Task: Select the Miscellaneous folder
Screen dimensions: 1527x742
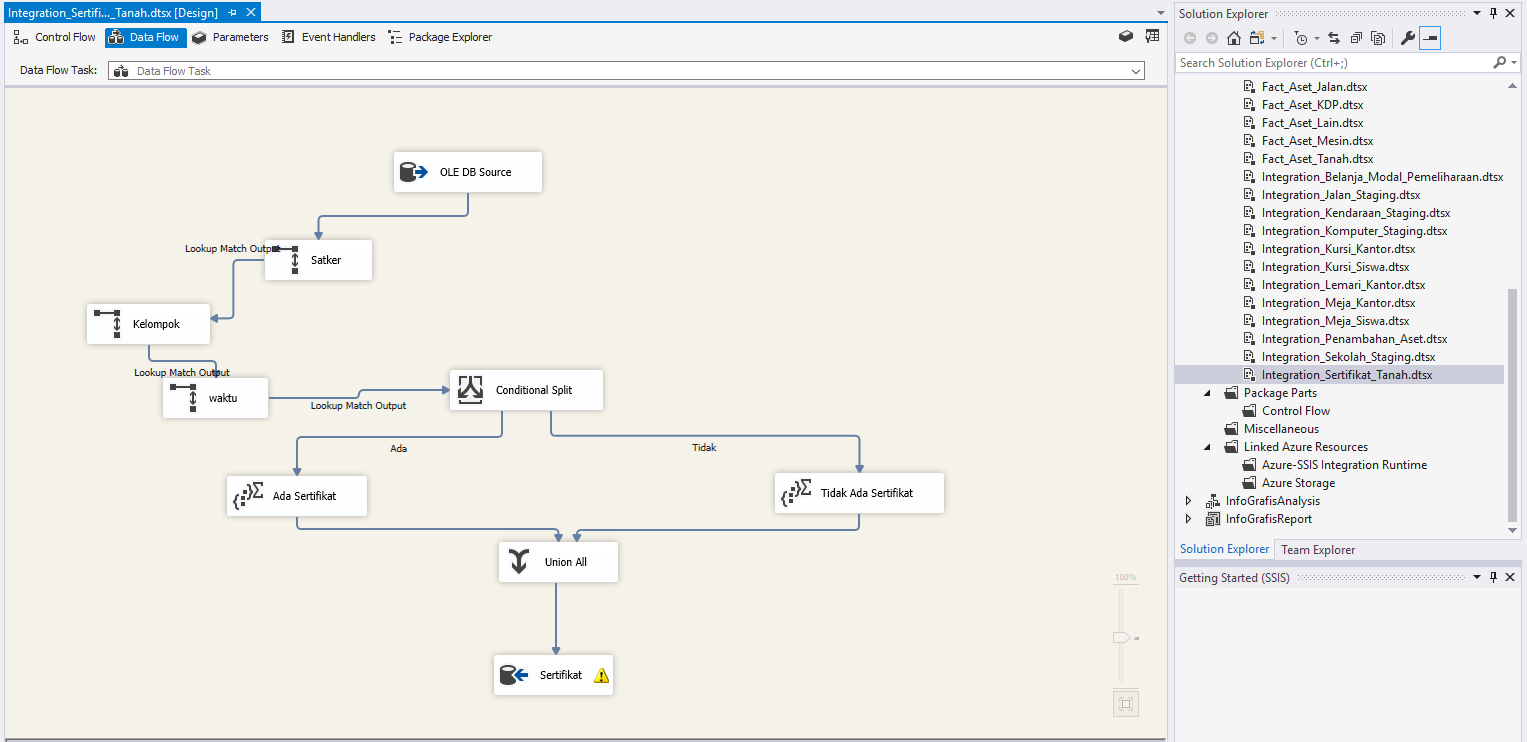Action: click(x=1281, y=429)
